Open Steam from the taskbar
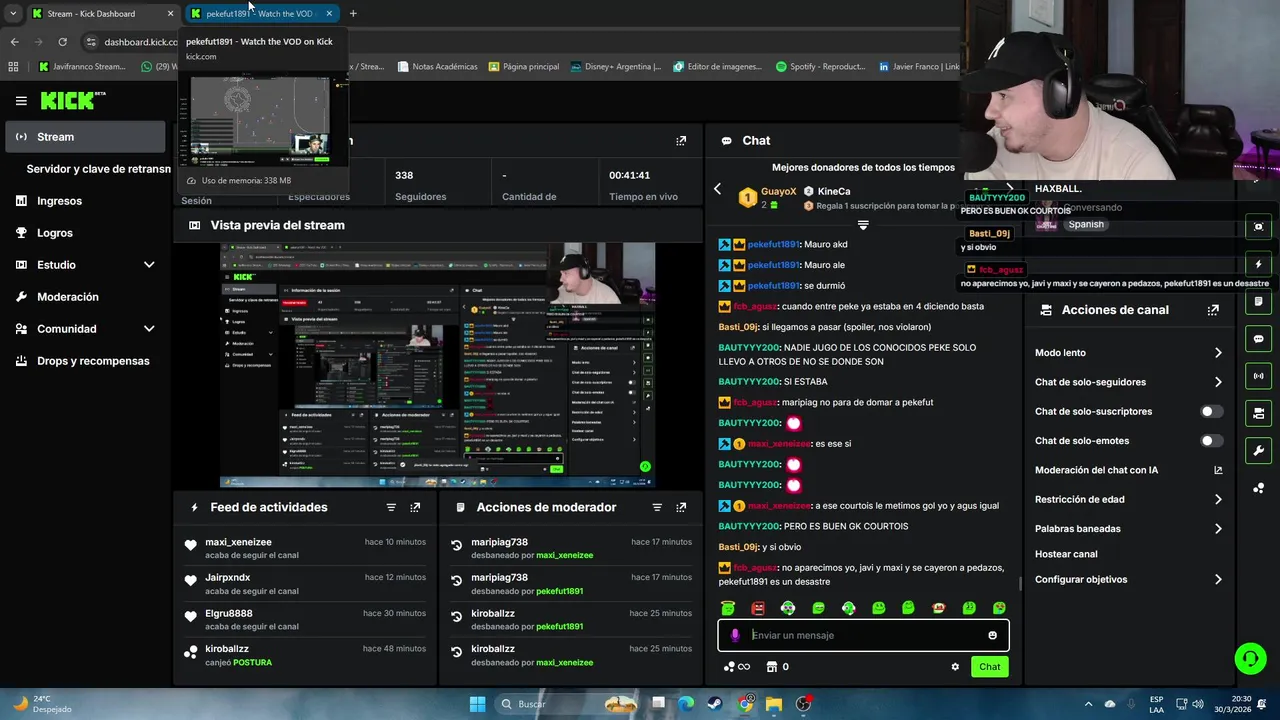This screenshot has height=720, width=1280. coord(715,704)
